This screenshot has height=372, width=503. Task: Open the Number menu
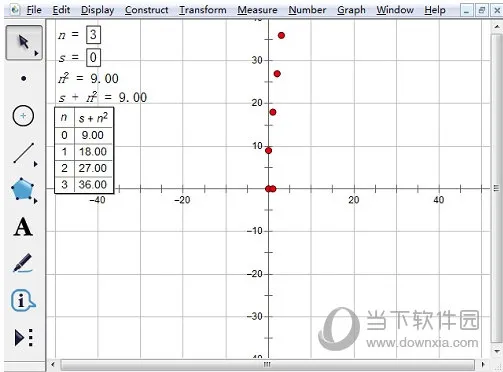coord(307,10)
